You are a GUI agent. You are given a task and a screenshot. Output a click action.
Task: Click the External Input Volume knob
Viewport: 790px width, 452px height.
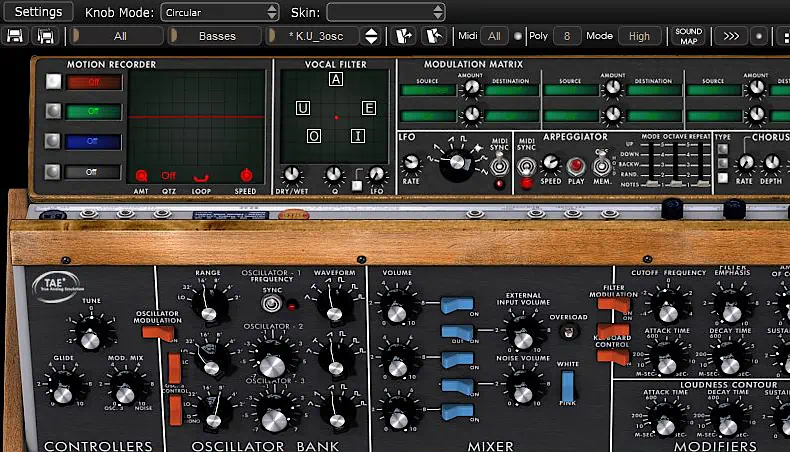tap(522, 333)
